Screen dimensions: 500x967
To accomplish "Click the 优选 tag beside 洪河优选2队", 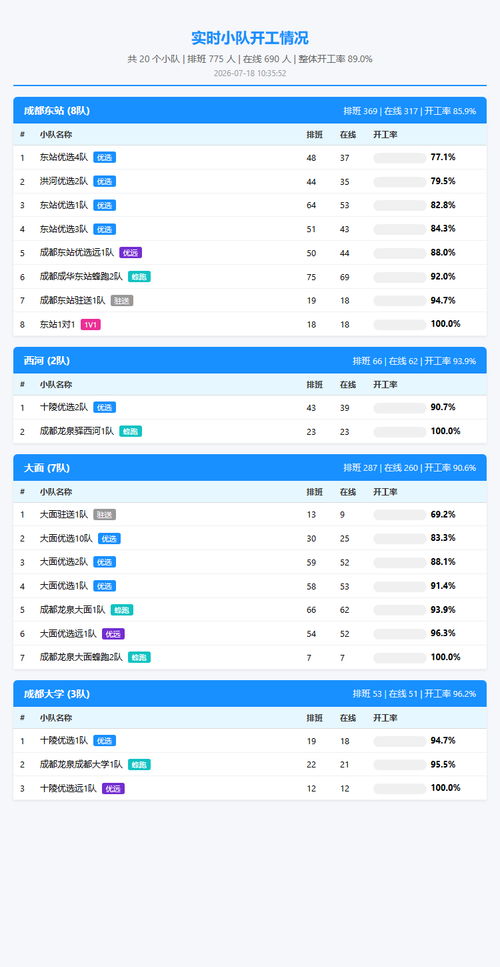I will pos(105,181).
